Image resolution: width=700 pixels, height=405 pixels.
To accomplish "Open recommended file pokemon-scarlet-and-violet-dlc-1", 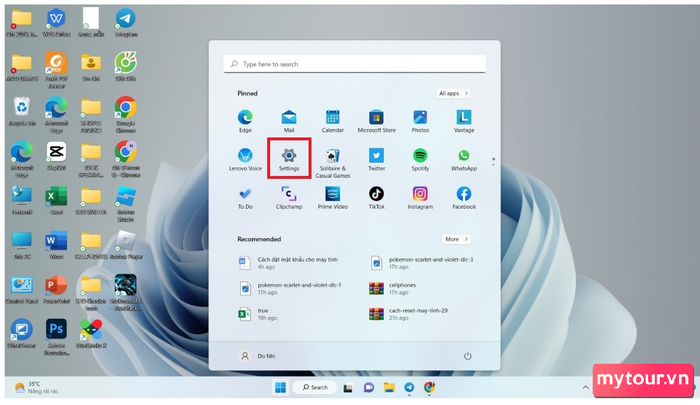I will 290,288.
